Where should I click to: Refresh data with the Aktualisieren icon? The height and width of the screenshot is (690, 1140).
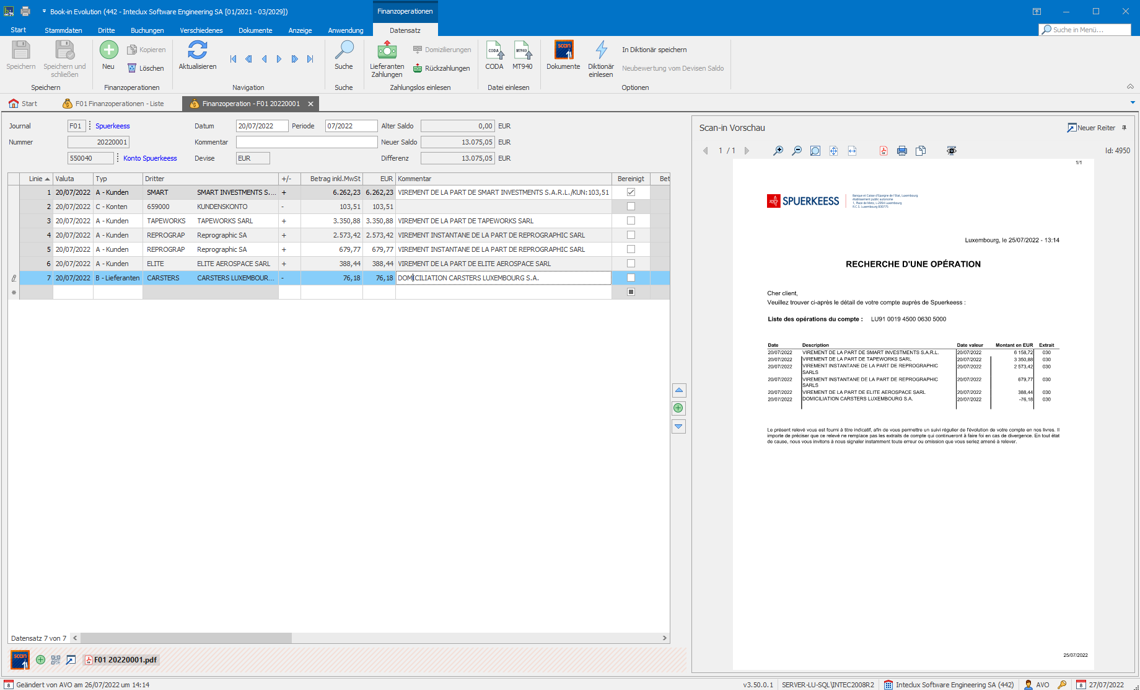point(197,54)
